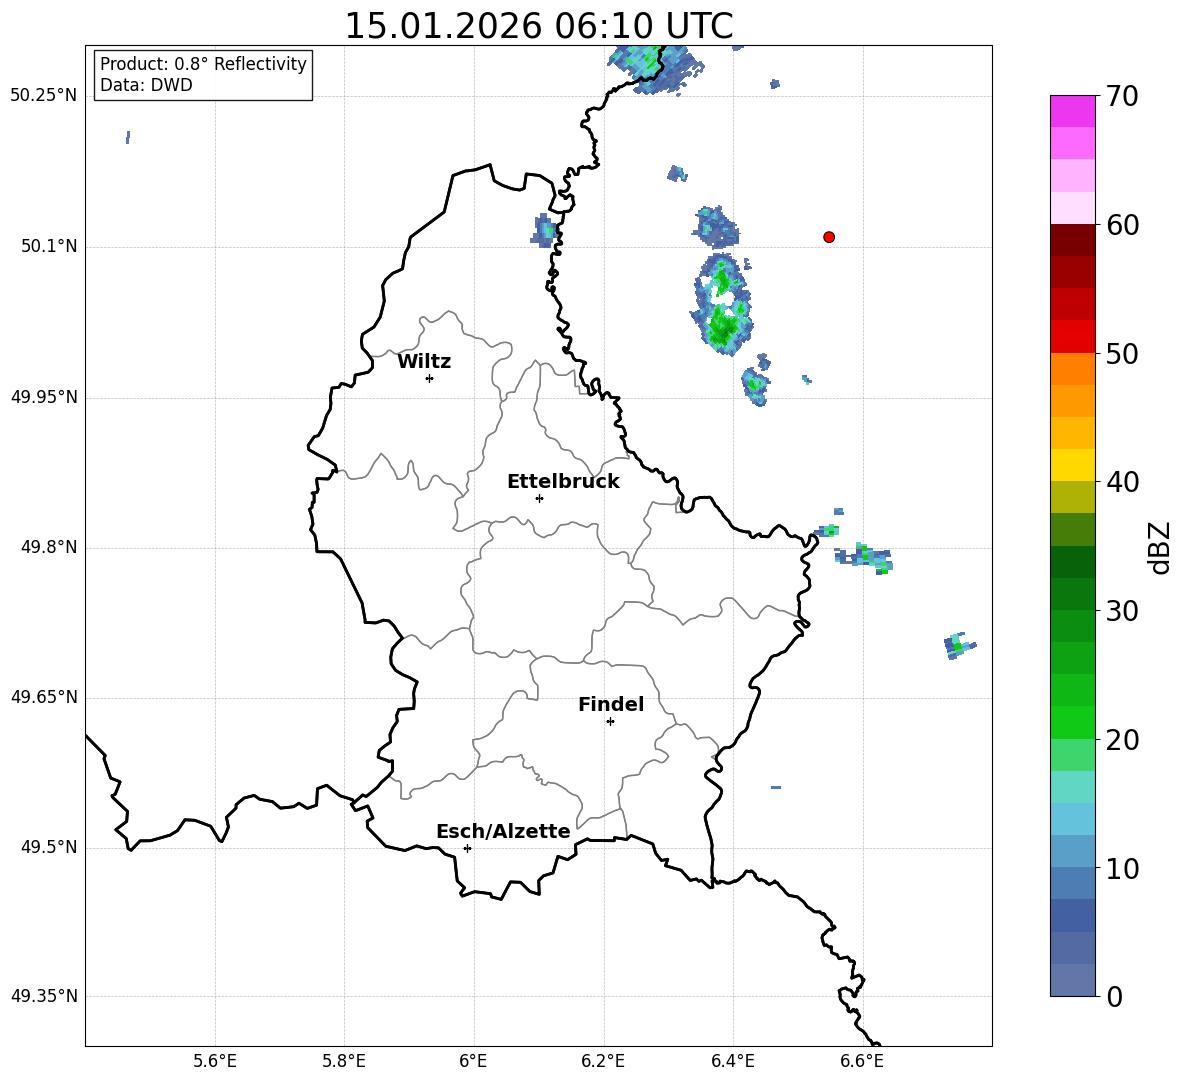Click the colorbar value 10
This screenshot has height=1081, width=1184.
[x=1122, y=869]
